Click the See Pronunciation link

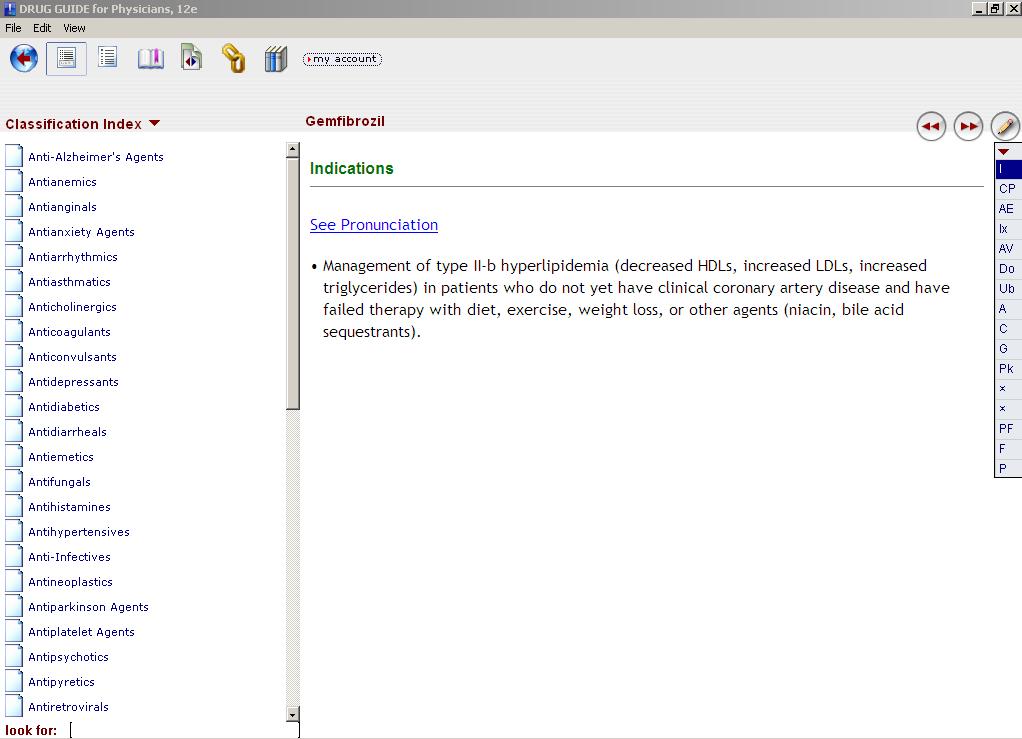374,225
